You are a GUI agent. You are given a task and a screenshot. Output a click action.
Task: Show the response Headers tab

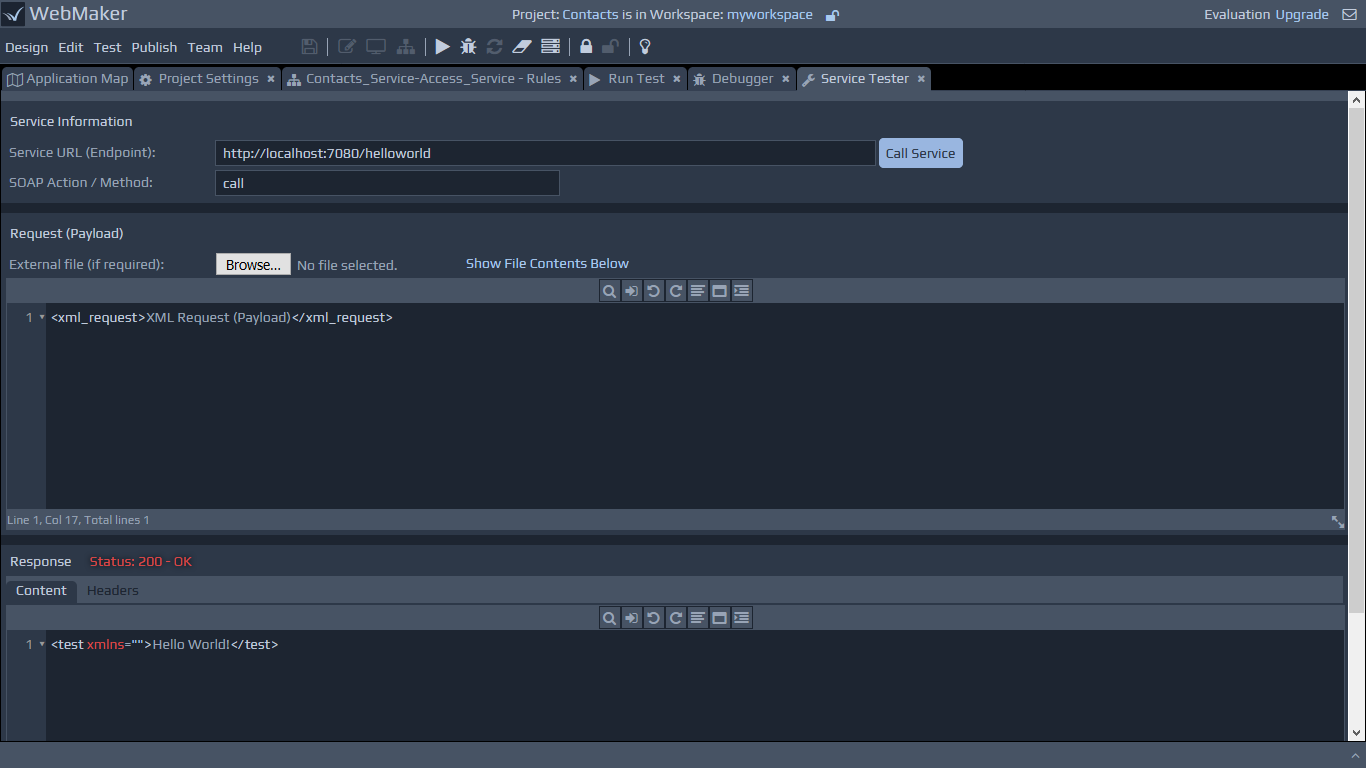pos(113,590)
